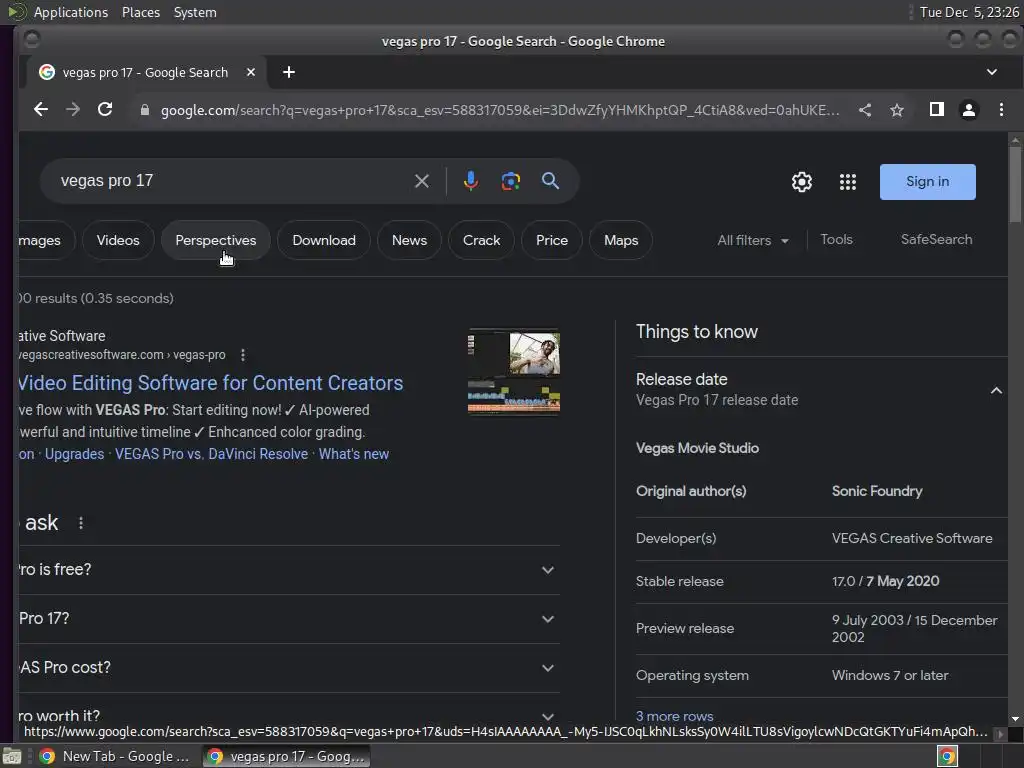Follow the VEGAS Pro vs. DaVinci Resolve link
Viewport: 1024px width, 768px height.
tap(212, 454)
